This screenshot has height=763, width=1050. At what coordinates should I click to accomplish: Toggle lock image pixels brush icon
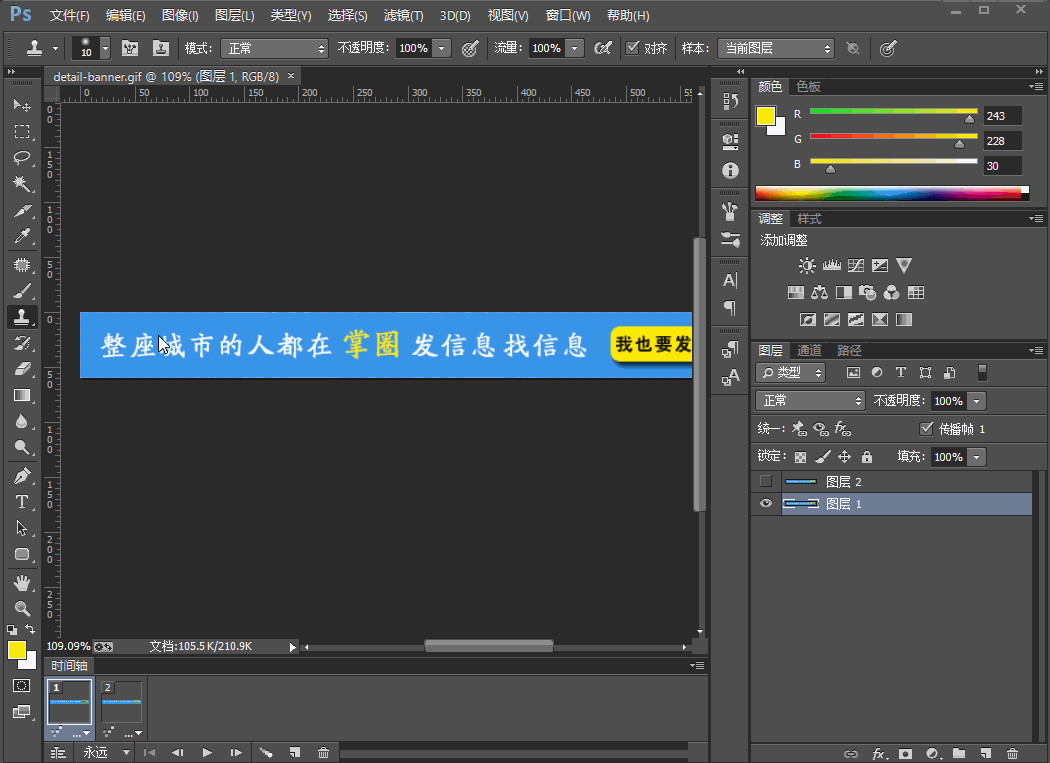tap(823, 457)
